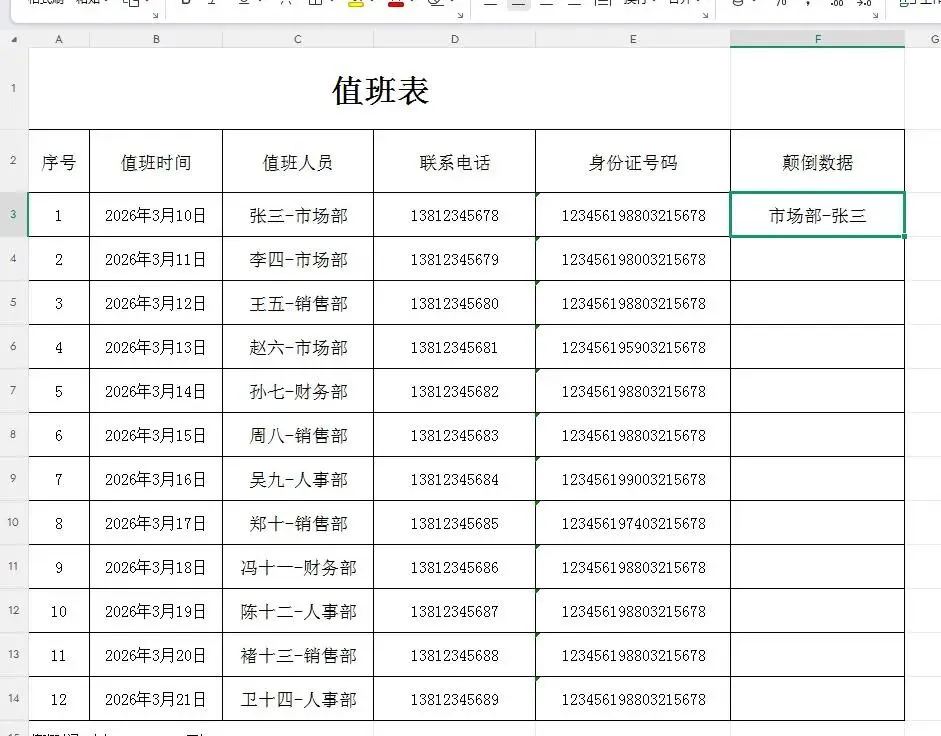Click cell 赵六-市场部
The width and height of the screenshot is (941, 736).
(x=298, y=347)
